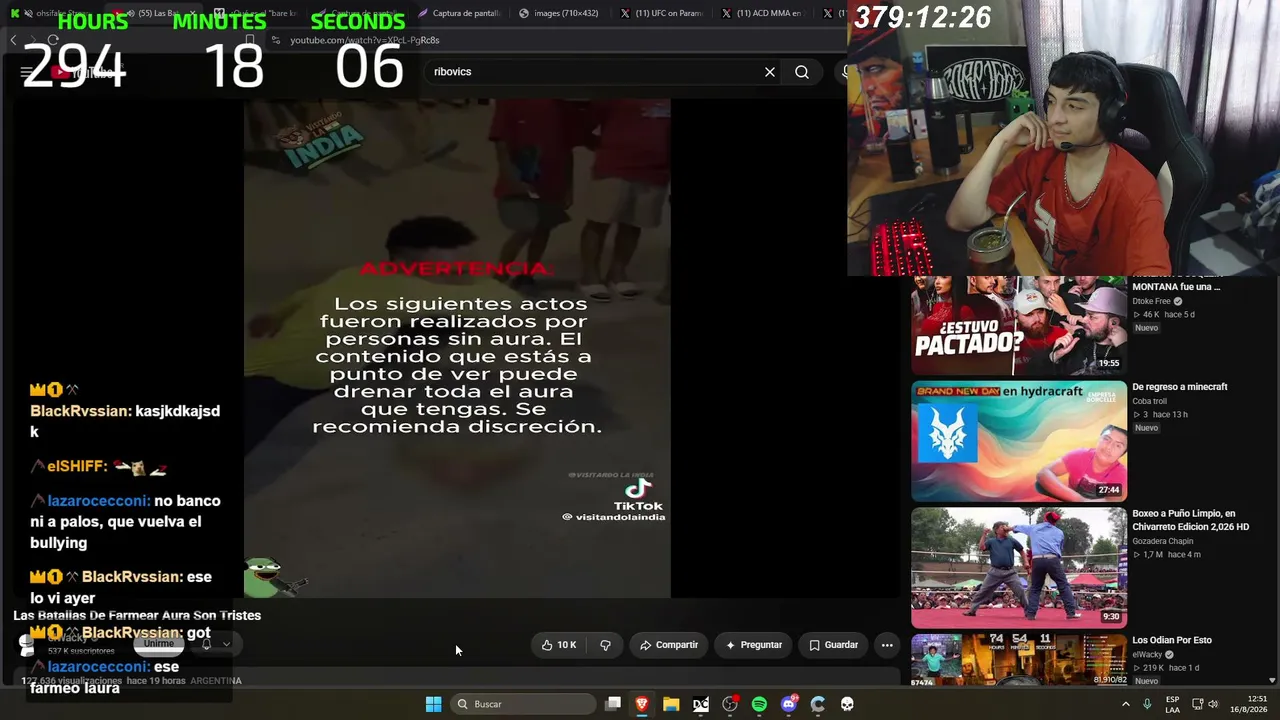Click the Unirme channel button
This screenshot has height=720, width=1280.
pos(158,644)
